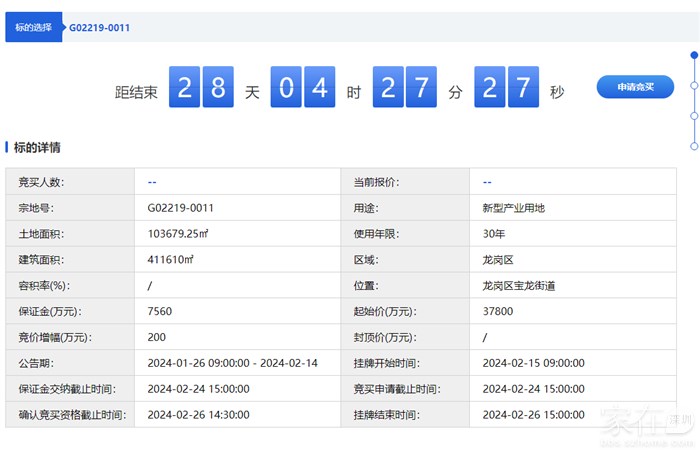Select the second timeline dot on right
The height and width of the screenshot is (450, 700).
coord(694,86)
